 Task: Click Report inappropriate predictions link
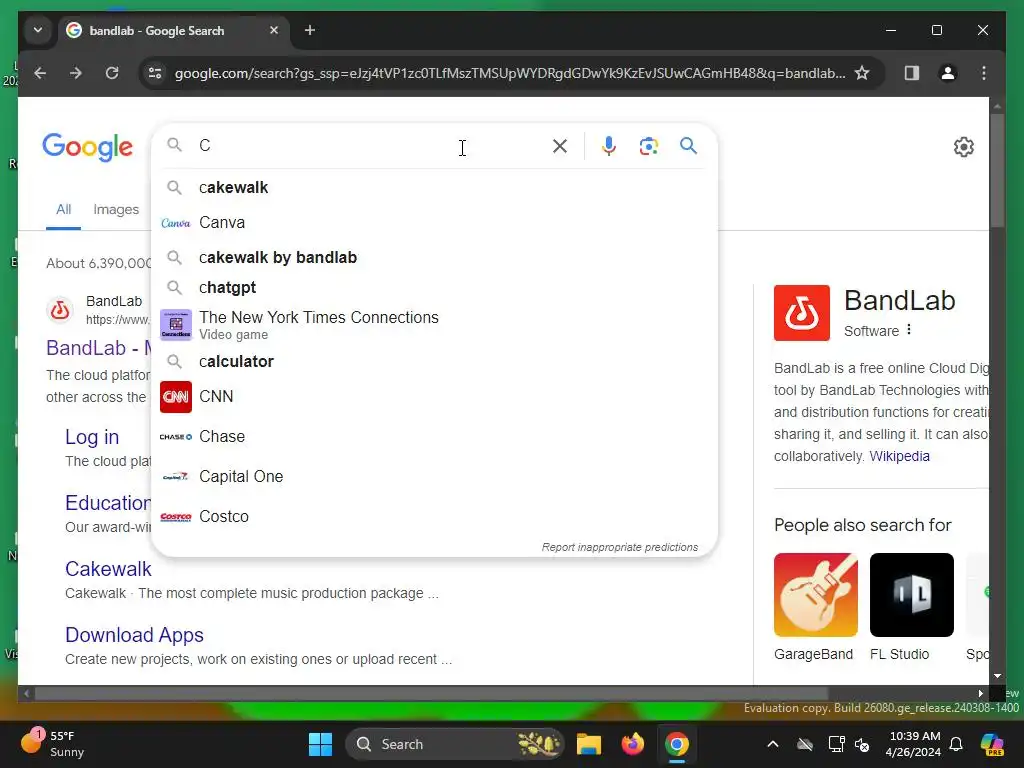click(x=620, y=547)
